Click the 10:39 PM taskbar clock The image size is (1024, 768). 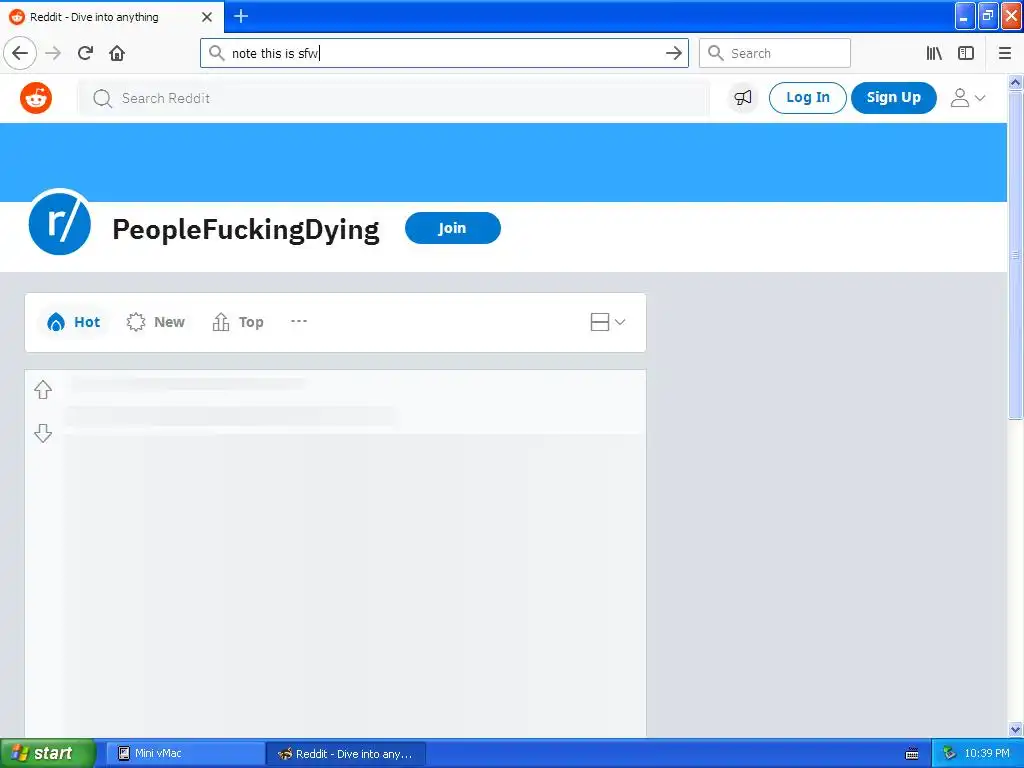[x=987, y=754]
